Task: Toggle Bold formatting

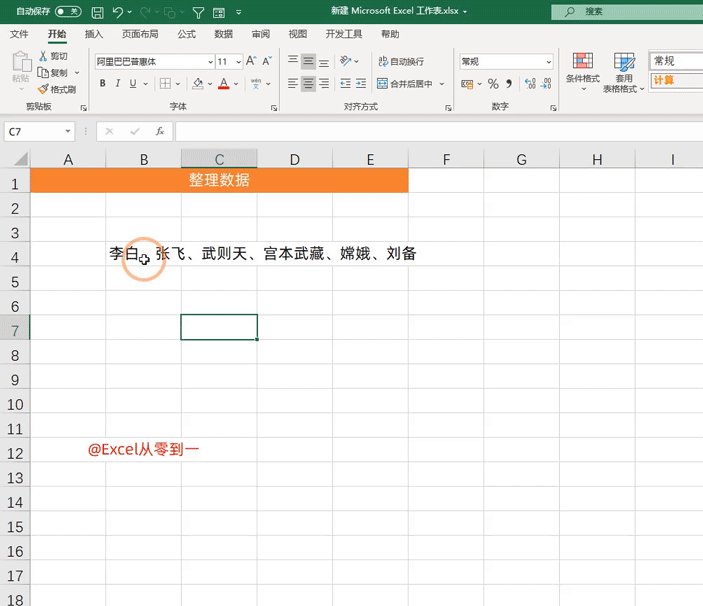Action: (x=102, y=84)
